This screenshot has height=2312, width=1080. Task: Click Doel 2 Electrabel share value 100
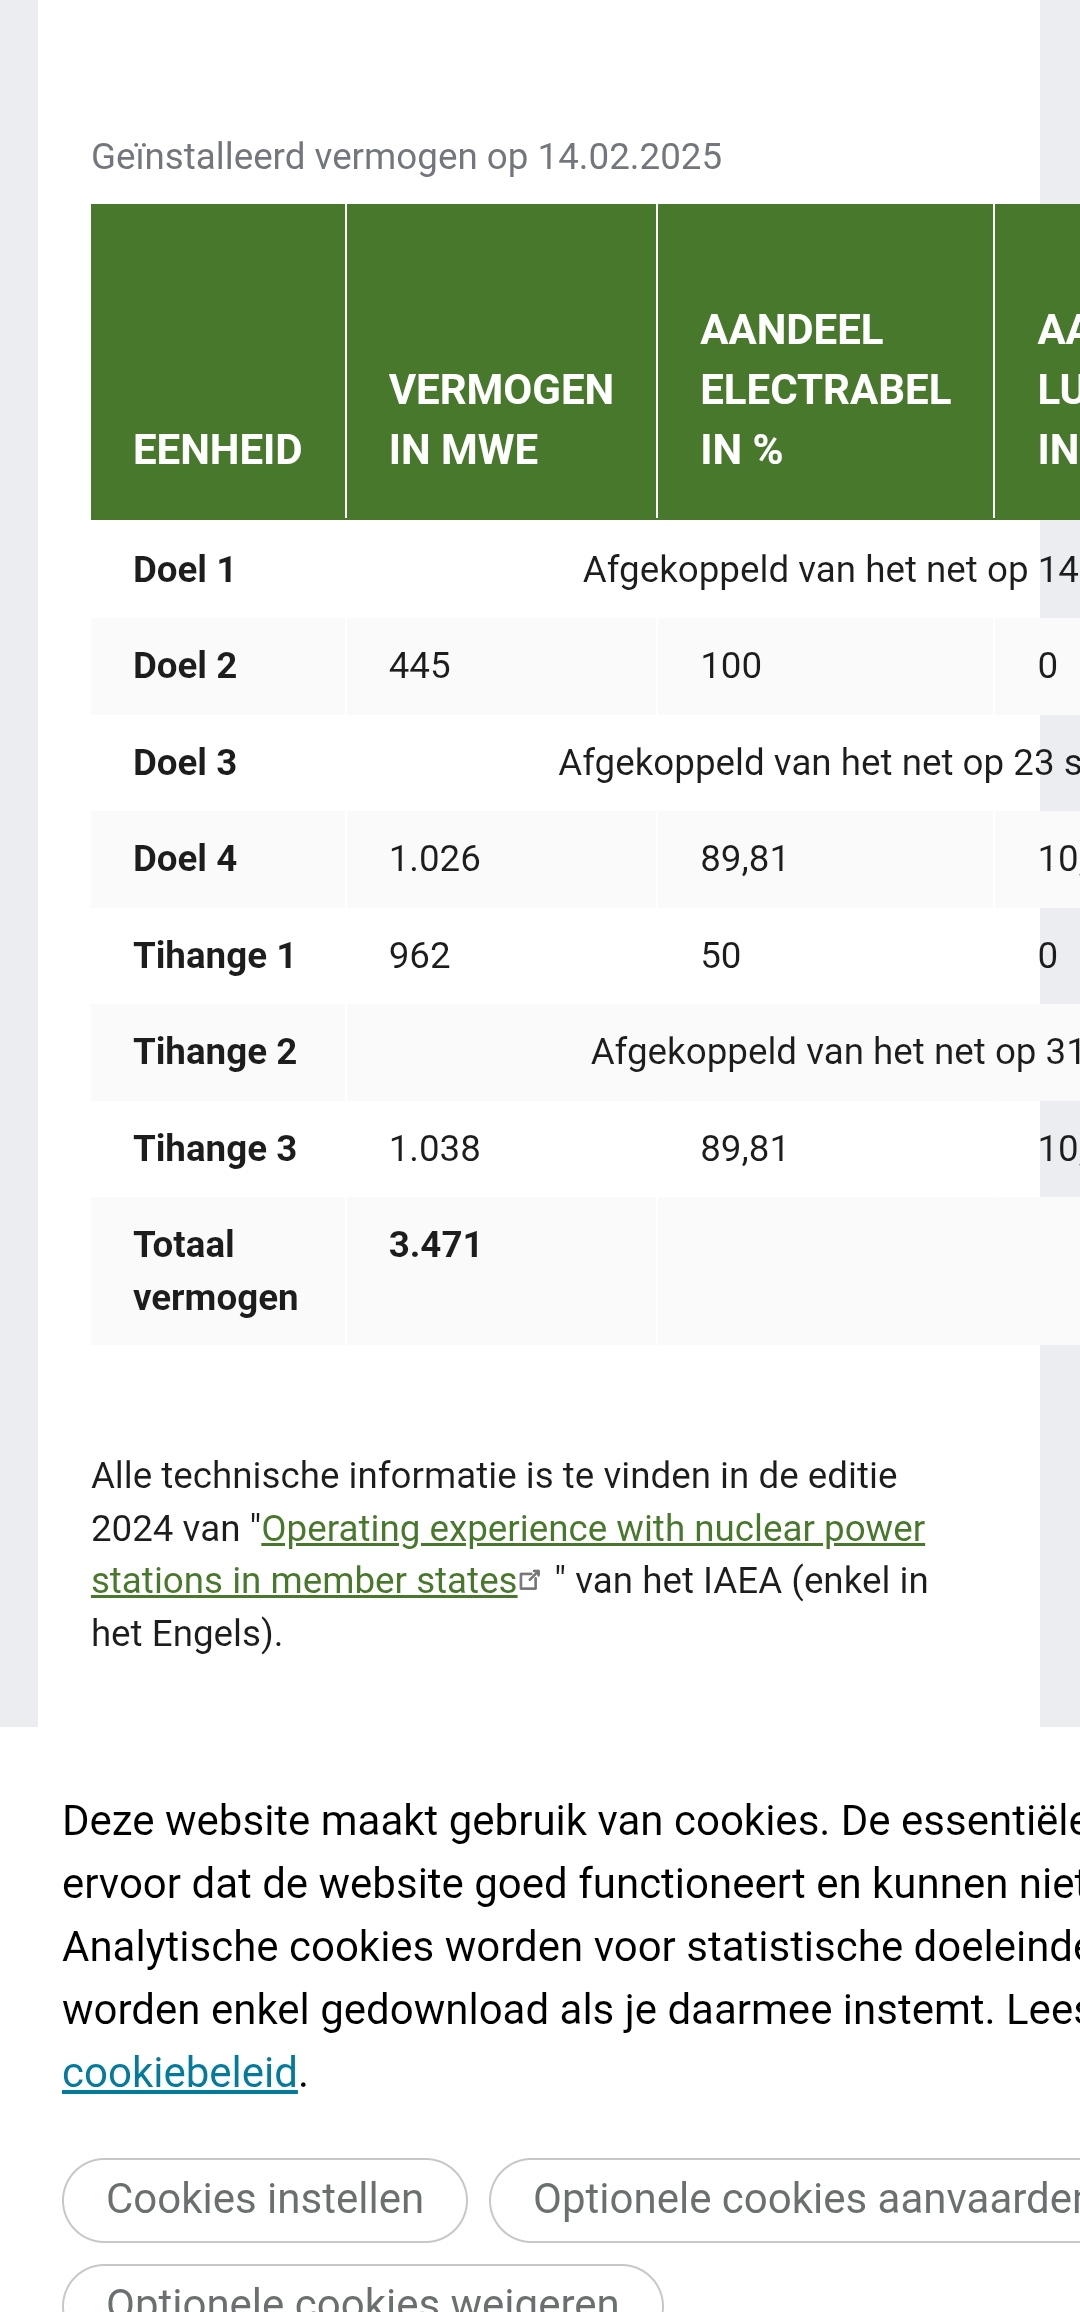click(731, 666)
